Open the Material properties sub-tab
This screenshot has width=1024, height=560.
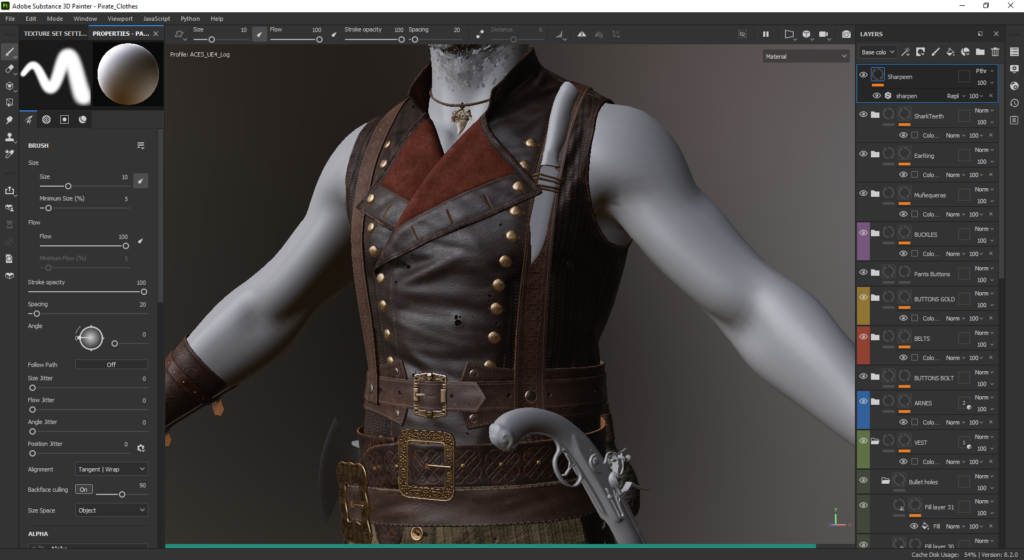pyautogui.click(x=82, y=119)
